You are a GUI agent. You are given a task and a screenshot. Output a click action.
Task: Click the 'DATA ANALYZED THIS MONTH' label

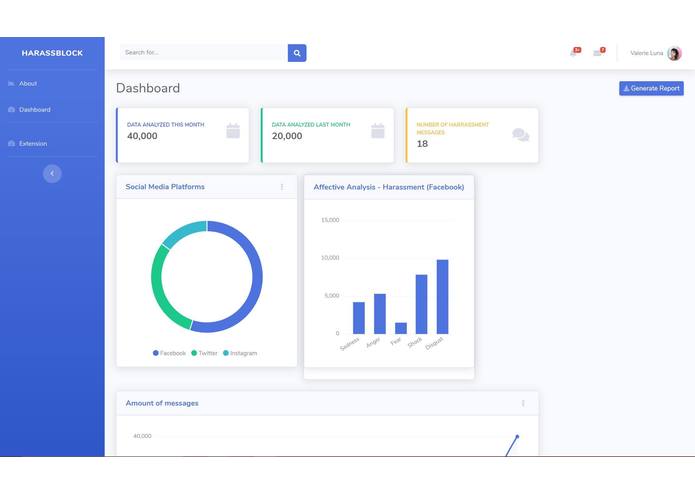click(x=166, y=125)
